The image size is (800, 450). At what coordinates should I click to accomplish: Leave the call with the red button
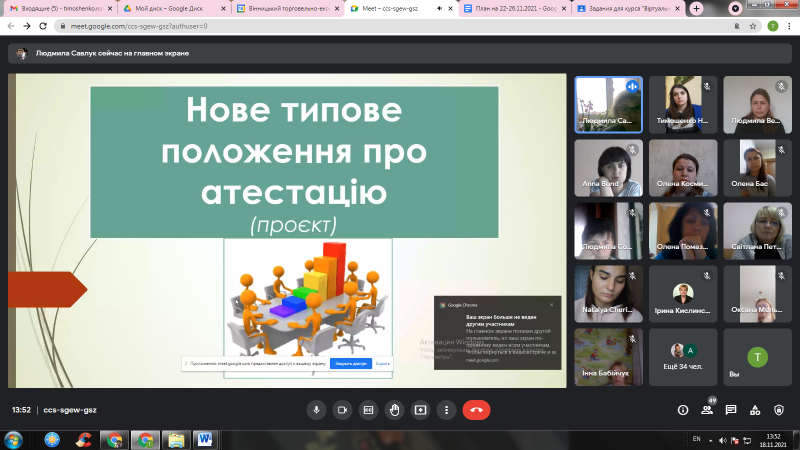(x=476, y=410)
